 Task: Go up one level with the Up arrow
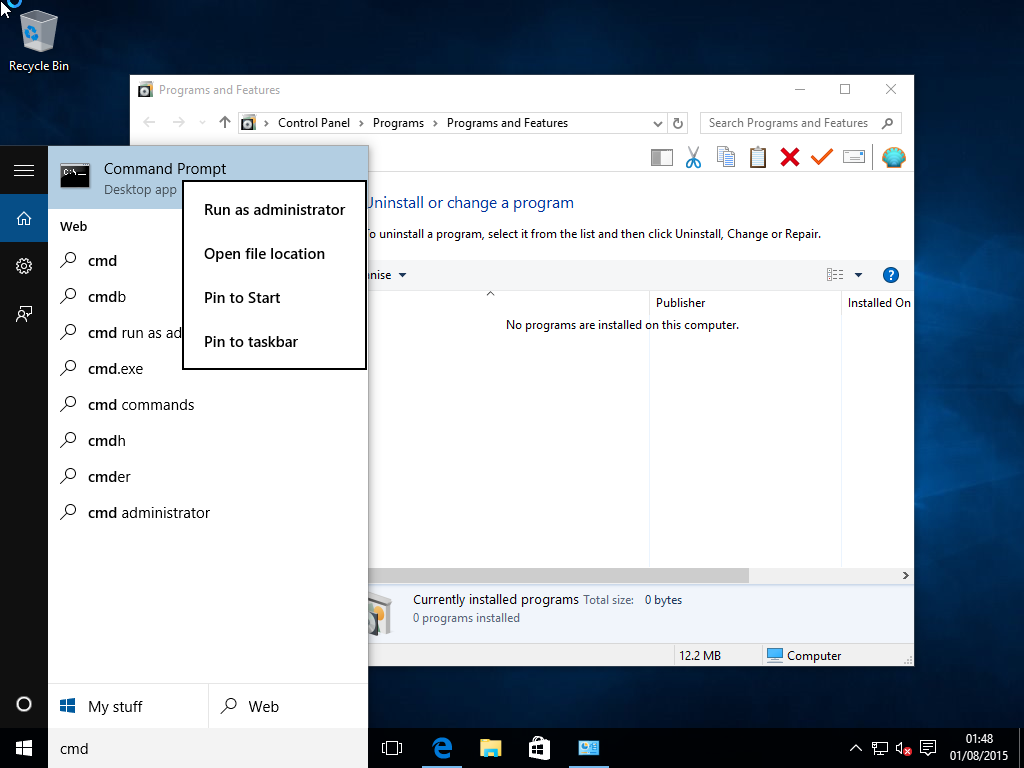tap(225, 122)
